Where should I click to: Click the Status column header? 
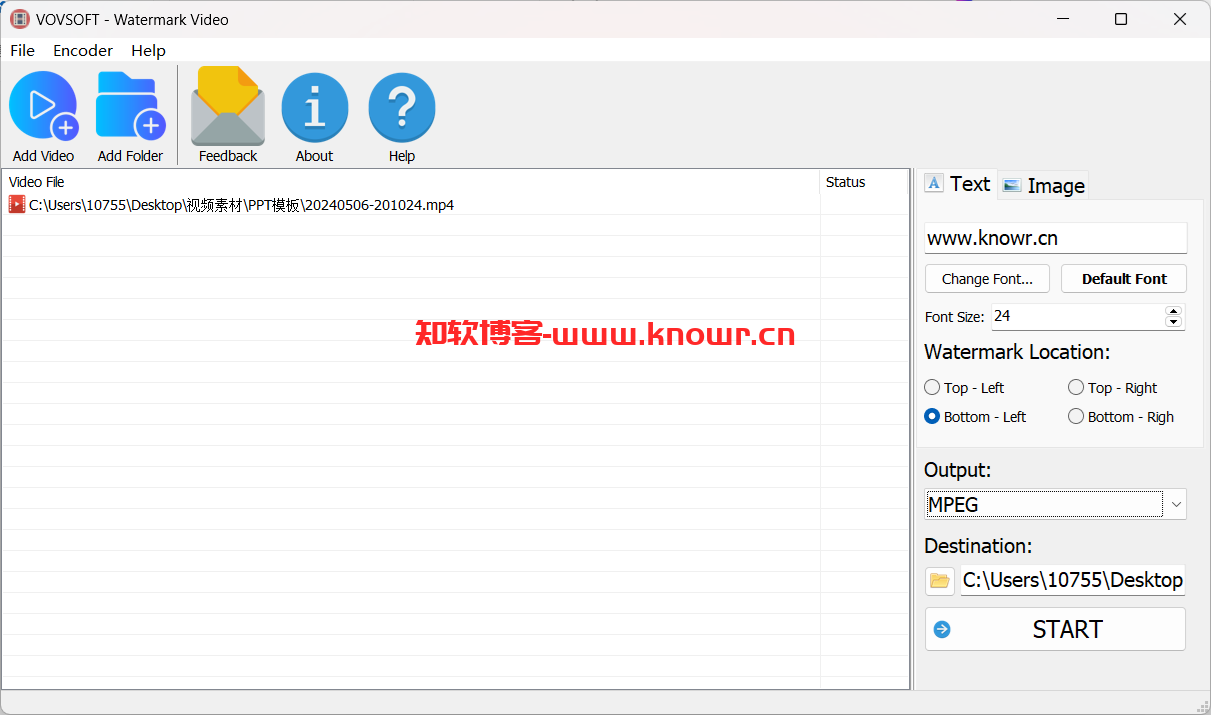point(864,182)
